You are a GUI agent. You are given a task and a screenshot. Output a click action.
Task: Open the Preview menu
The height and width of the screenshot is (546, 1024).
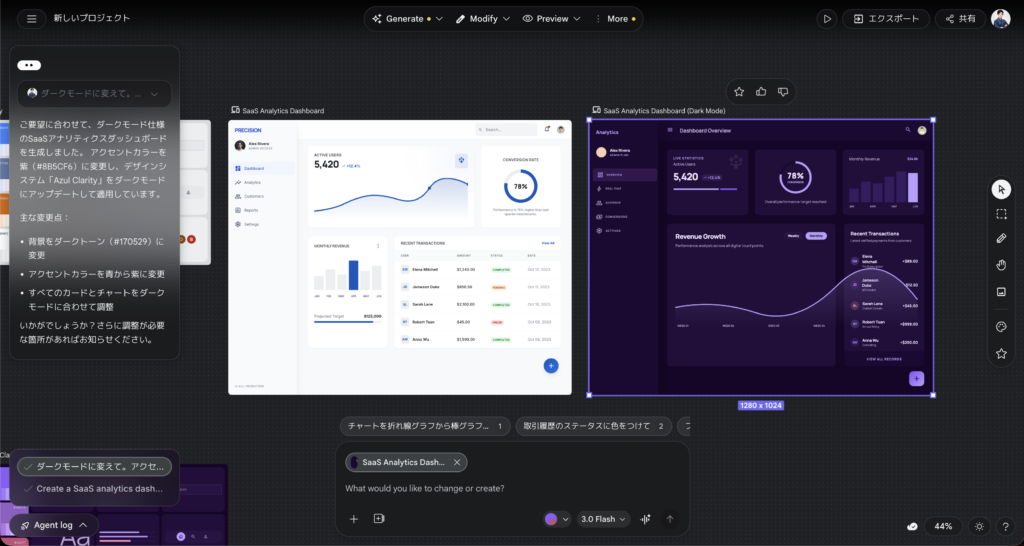(552, 18)
